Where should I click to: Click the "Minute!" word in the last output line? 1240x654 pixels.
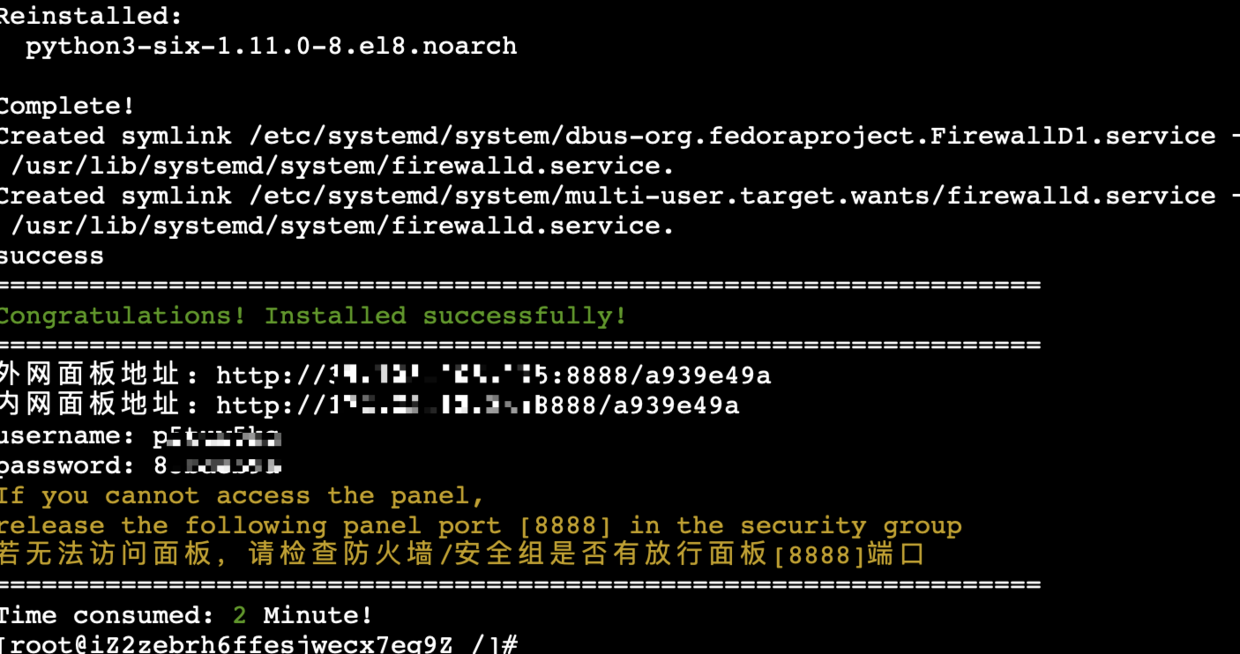tap(317, 616)
